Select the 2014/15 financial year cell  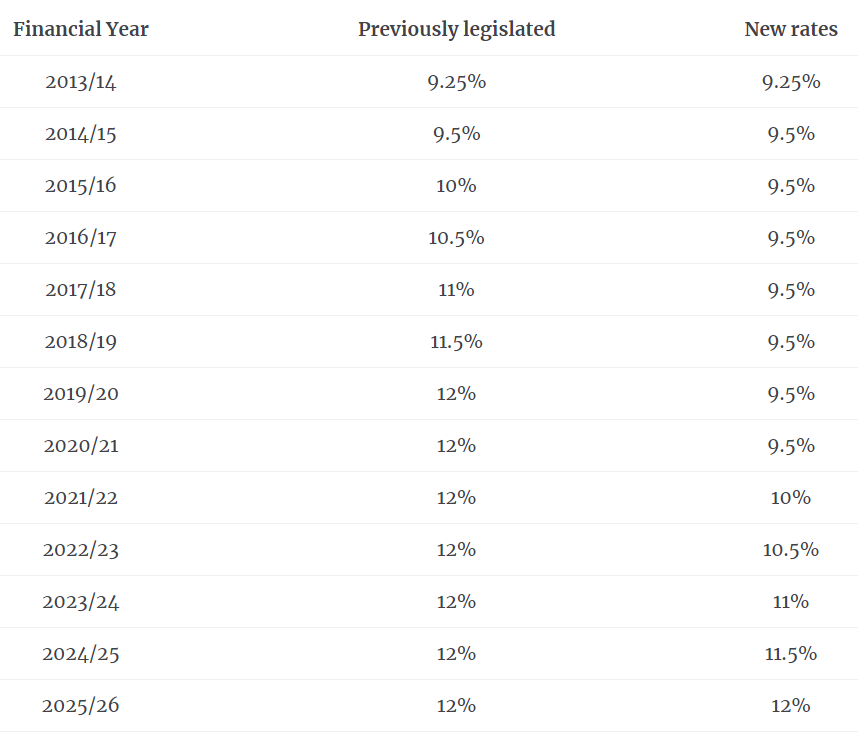pos(81,134)
